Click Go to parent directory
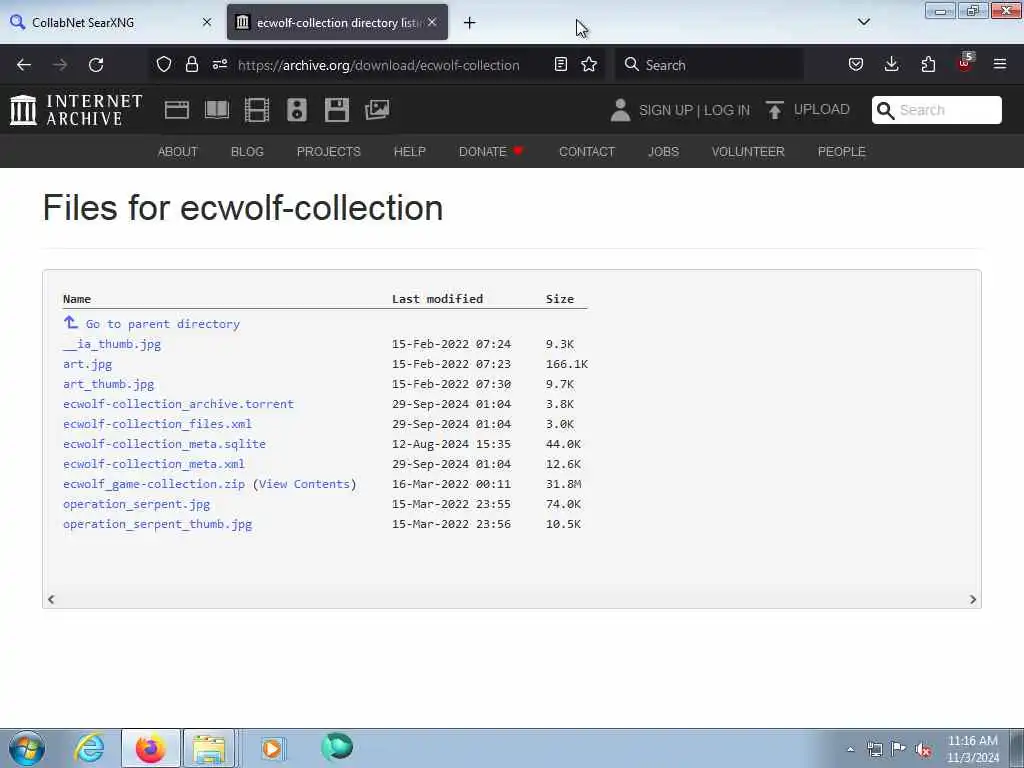 tap(163, 324)
